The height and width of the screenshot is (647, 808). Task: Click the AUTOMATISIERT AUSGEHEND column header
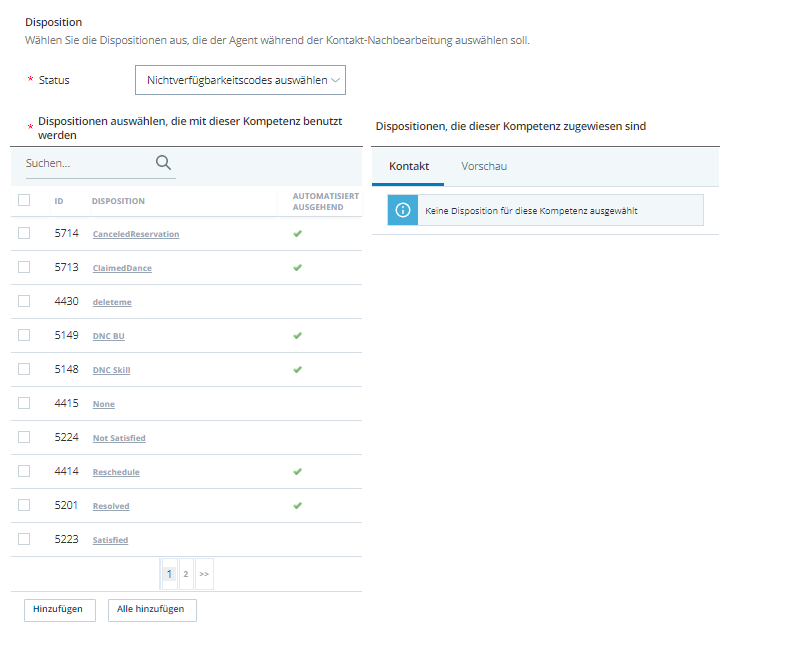[326, 201]
